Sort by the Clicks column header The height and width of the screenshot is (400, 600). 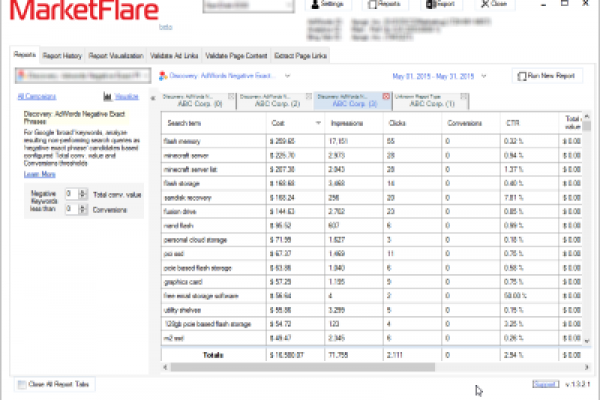coord(412,123)
